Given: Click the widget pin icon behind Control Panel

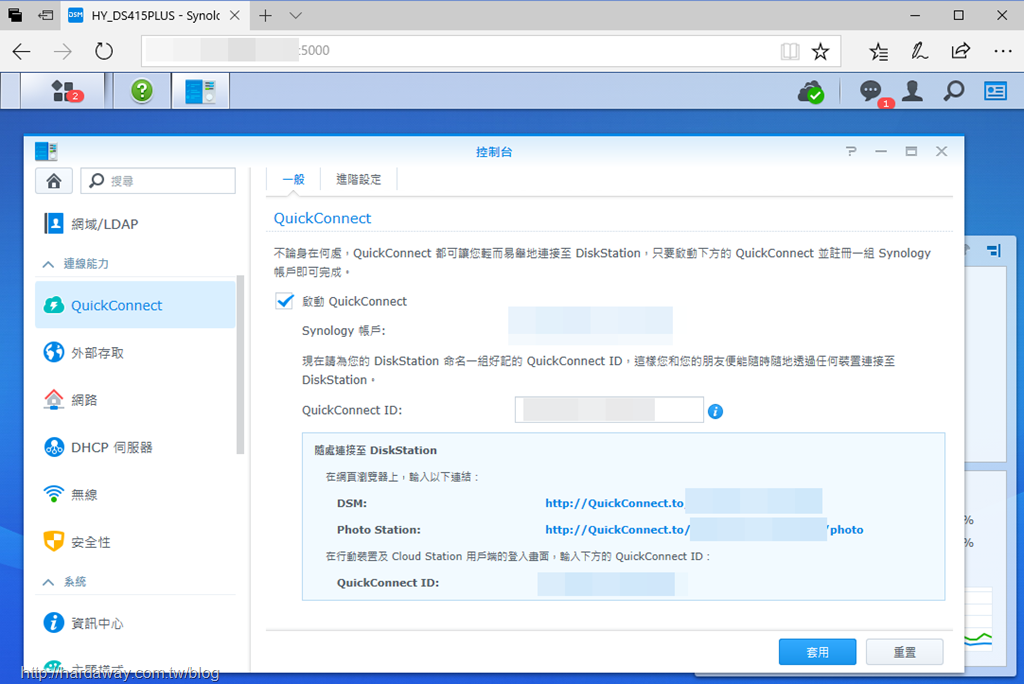Looking at the screenshot, I should (x=993, y=251).
